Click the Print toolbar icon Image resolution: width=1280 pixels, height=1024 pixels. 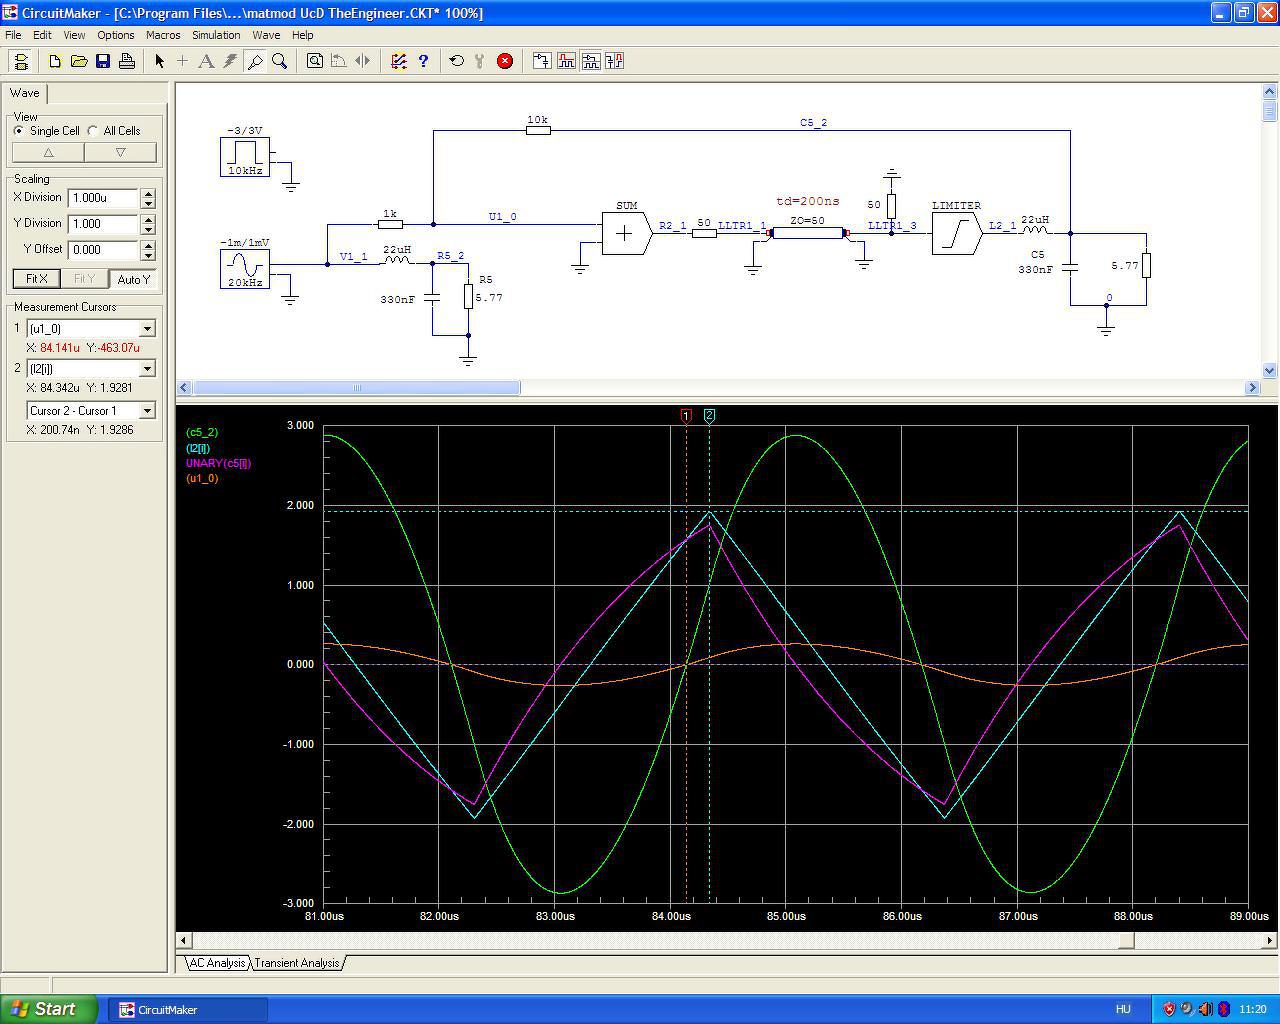click(x=127, y=61)
